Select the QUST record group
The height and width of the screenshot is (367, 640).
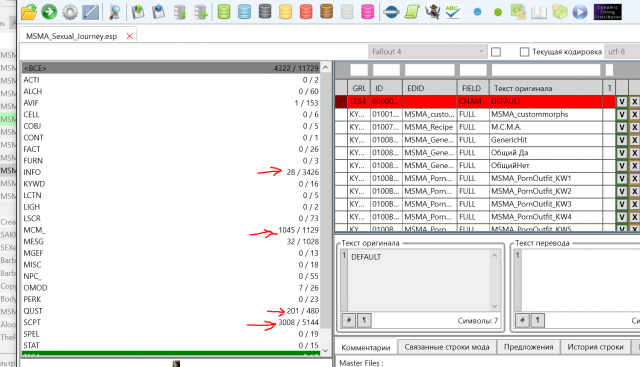(x=171, y=311)
